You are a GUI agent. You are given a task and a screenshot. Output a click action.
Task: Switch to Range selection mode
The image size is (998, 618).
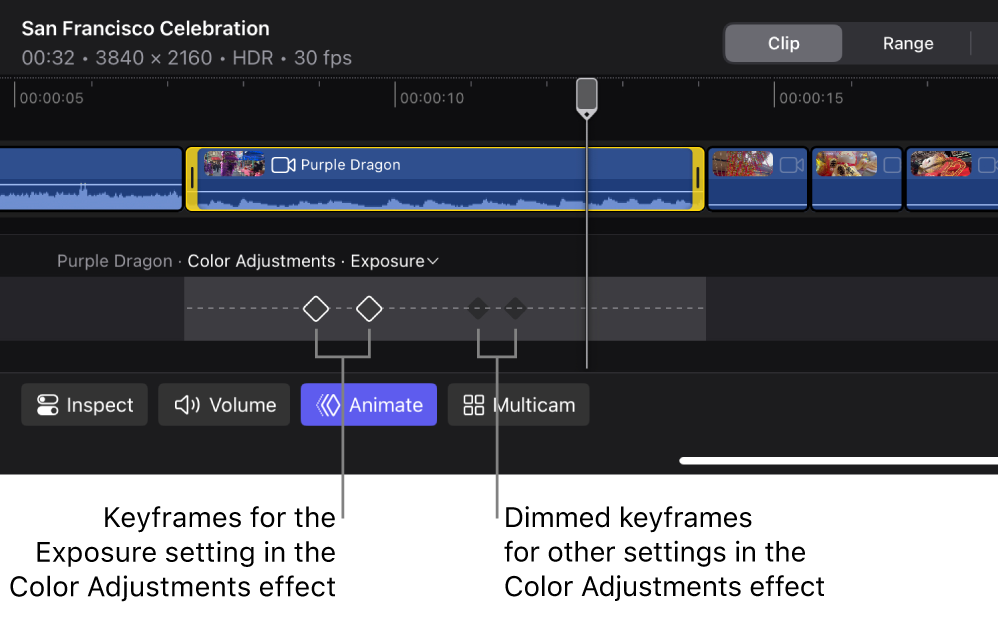click(907, 43)
